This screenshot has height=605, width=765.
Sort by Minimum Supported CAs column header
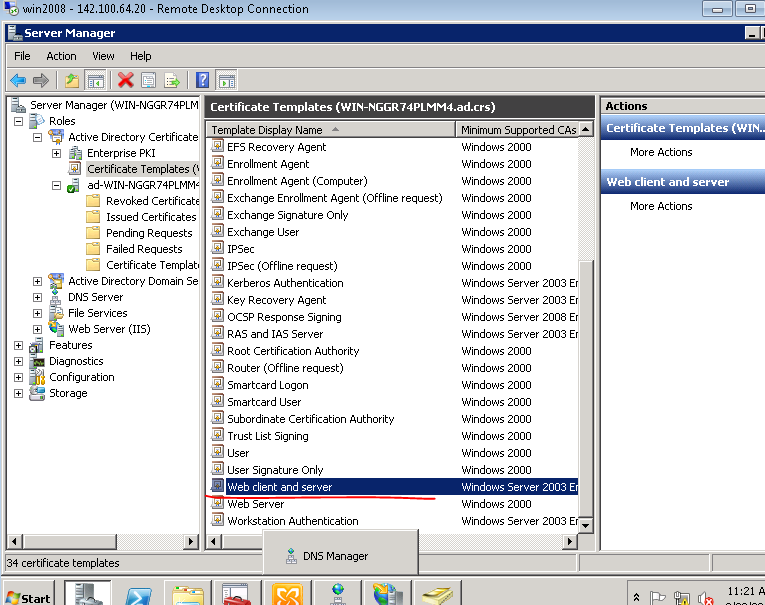(517, 130)
